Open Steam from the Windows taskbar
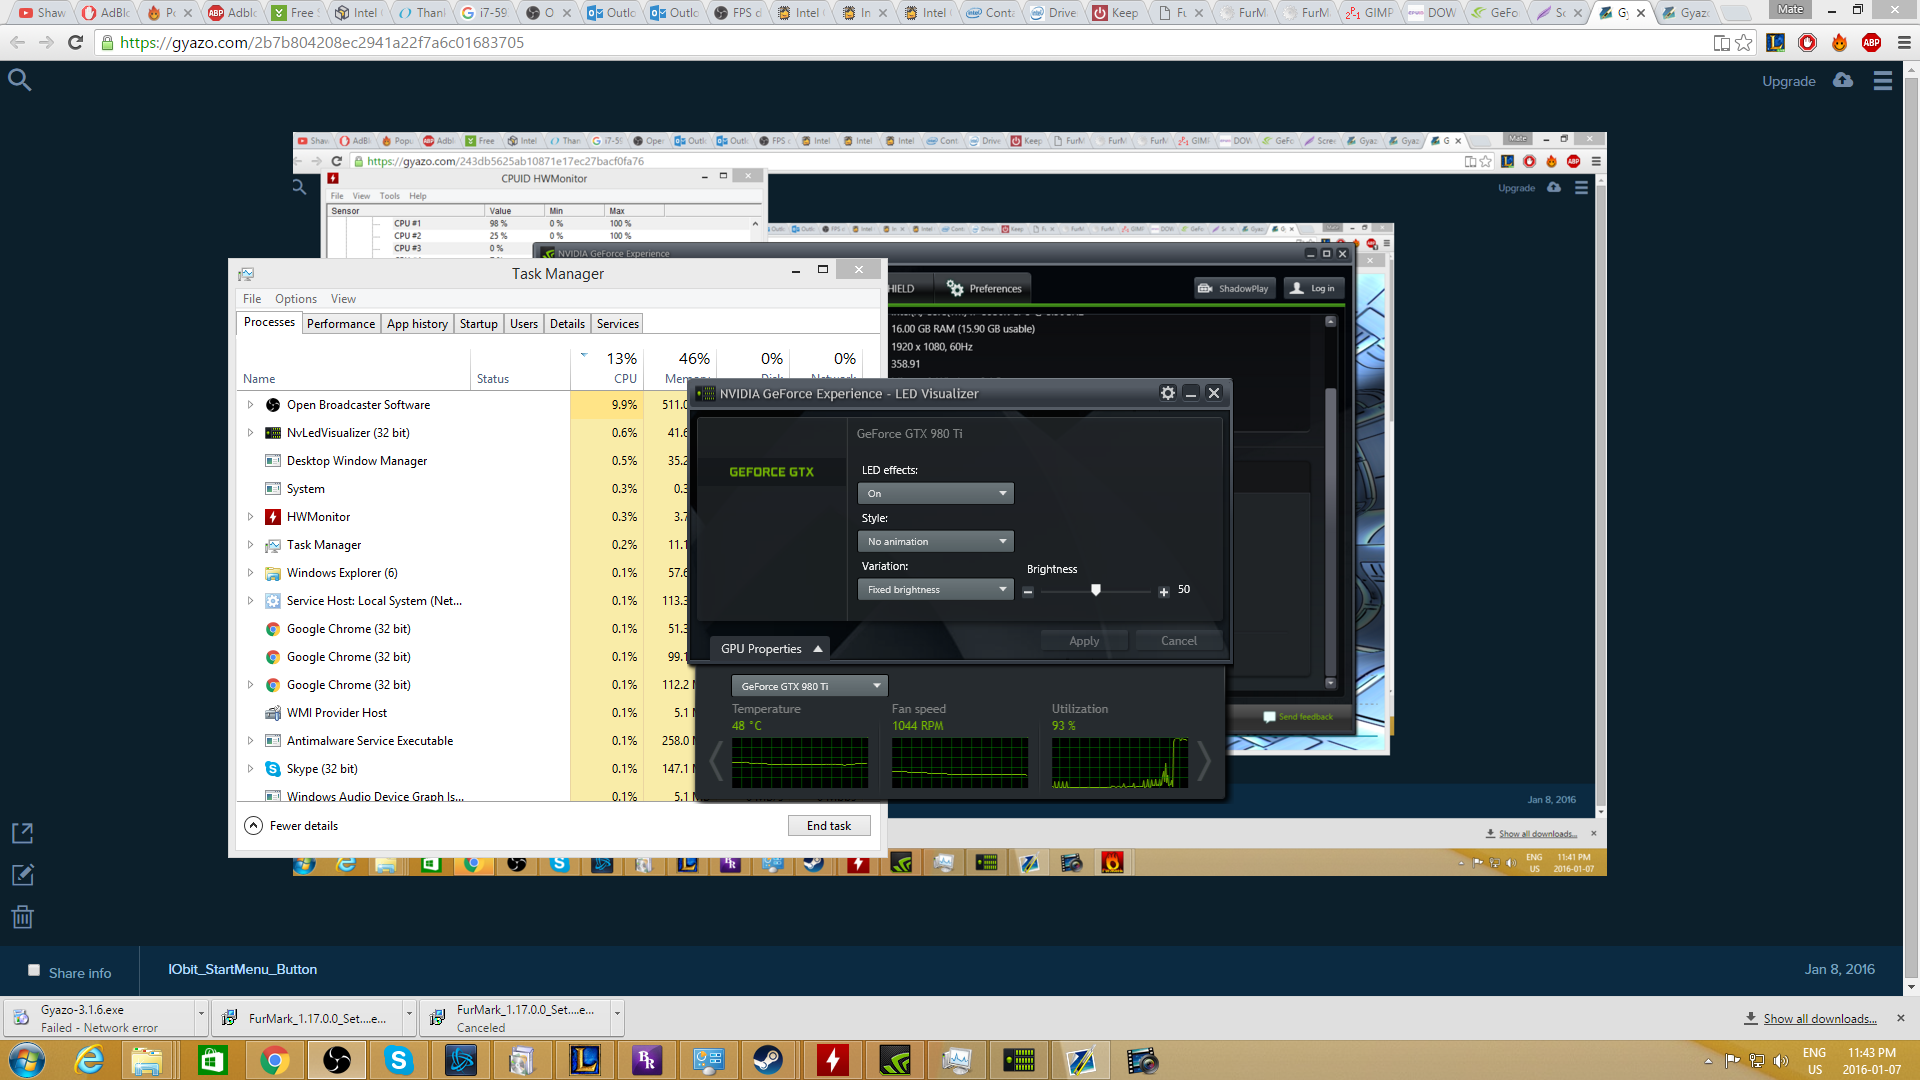1920x1080 pixels. pos(768,1060)
